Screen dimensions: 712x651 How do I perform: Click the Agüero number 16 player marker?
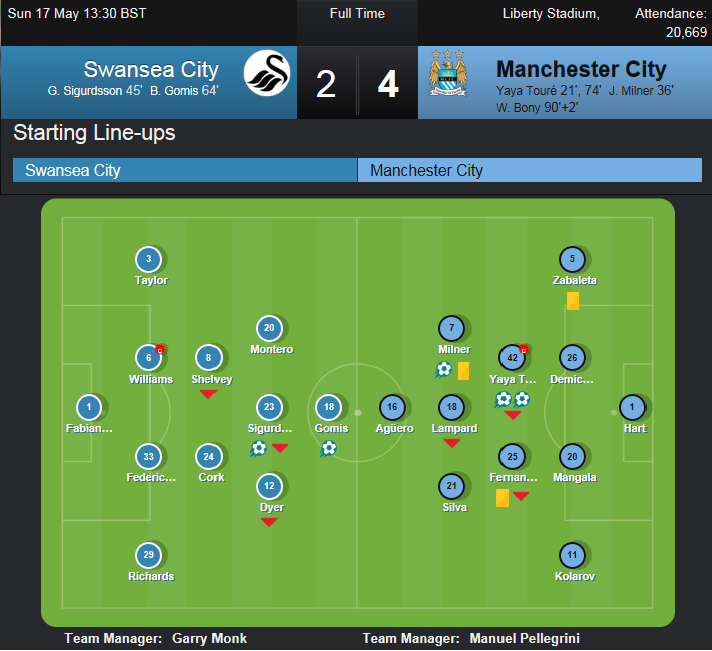392,407
